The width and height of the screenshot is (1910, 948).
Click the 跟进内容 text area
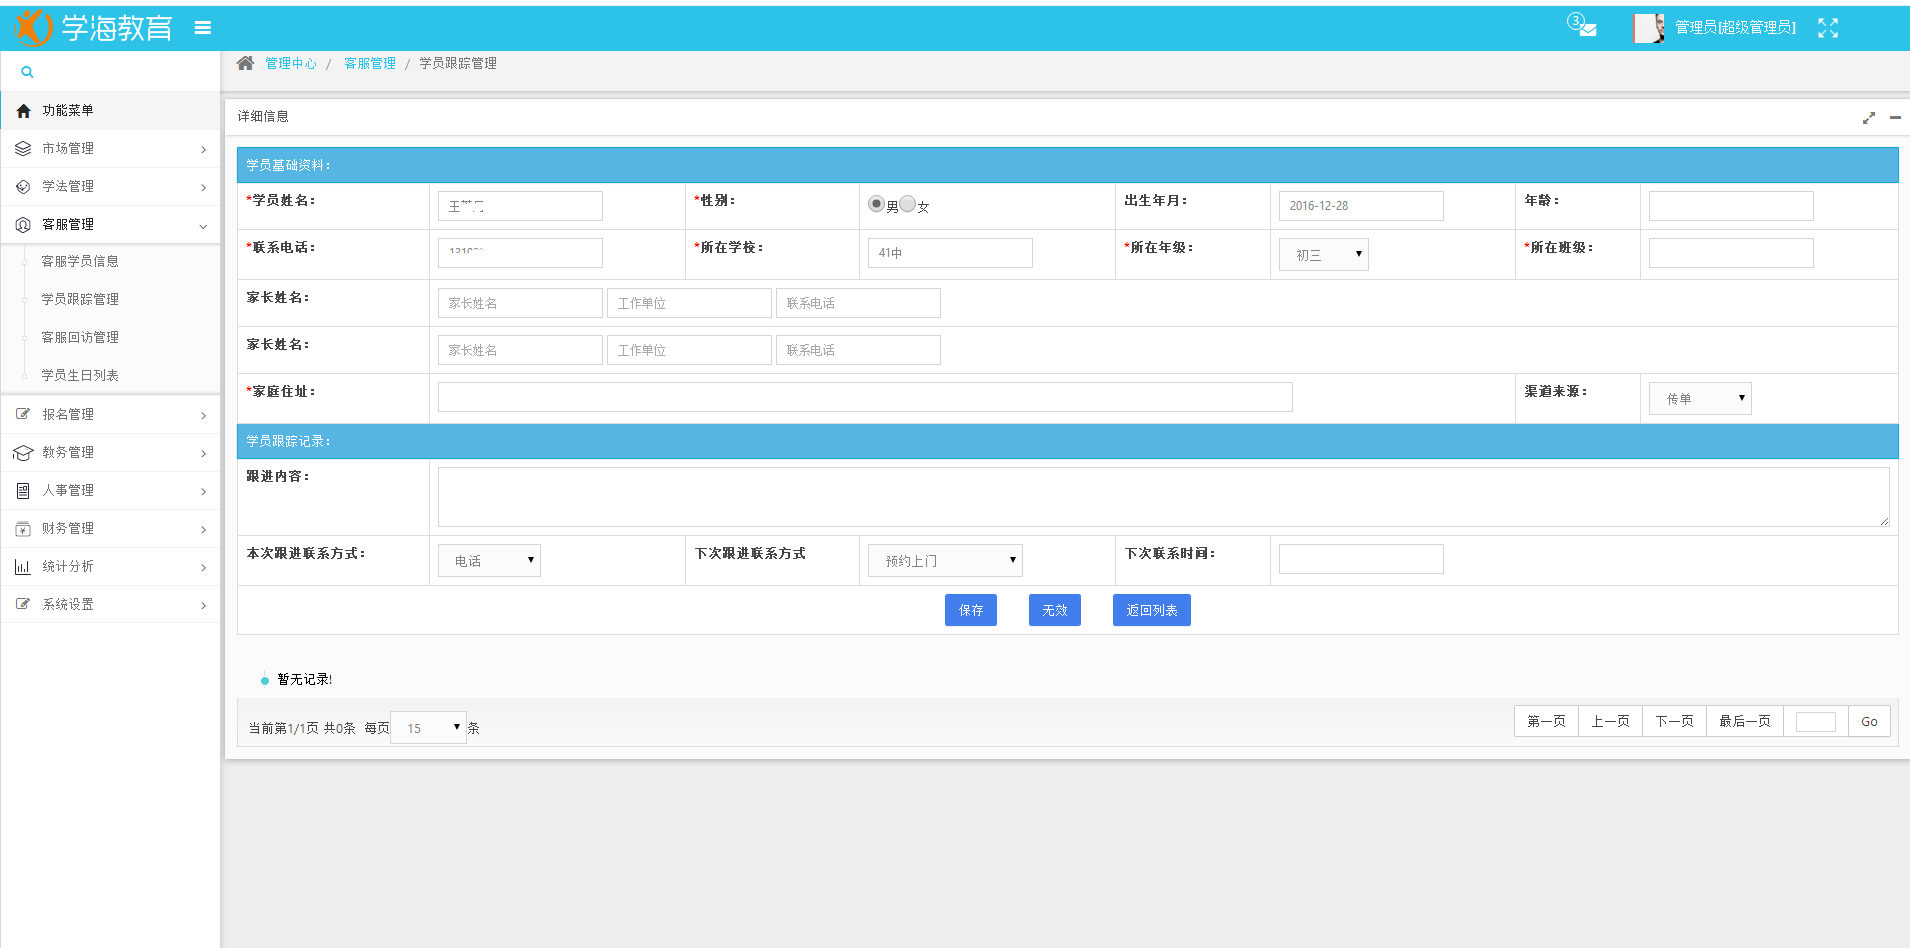point(1163,497)
